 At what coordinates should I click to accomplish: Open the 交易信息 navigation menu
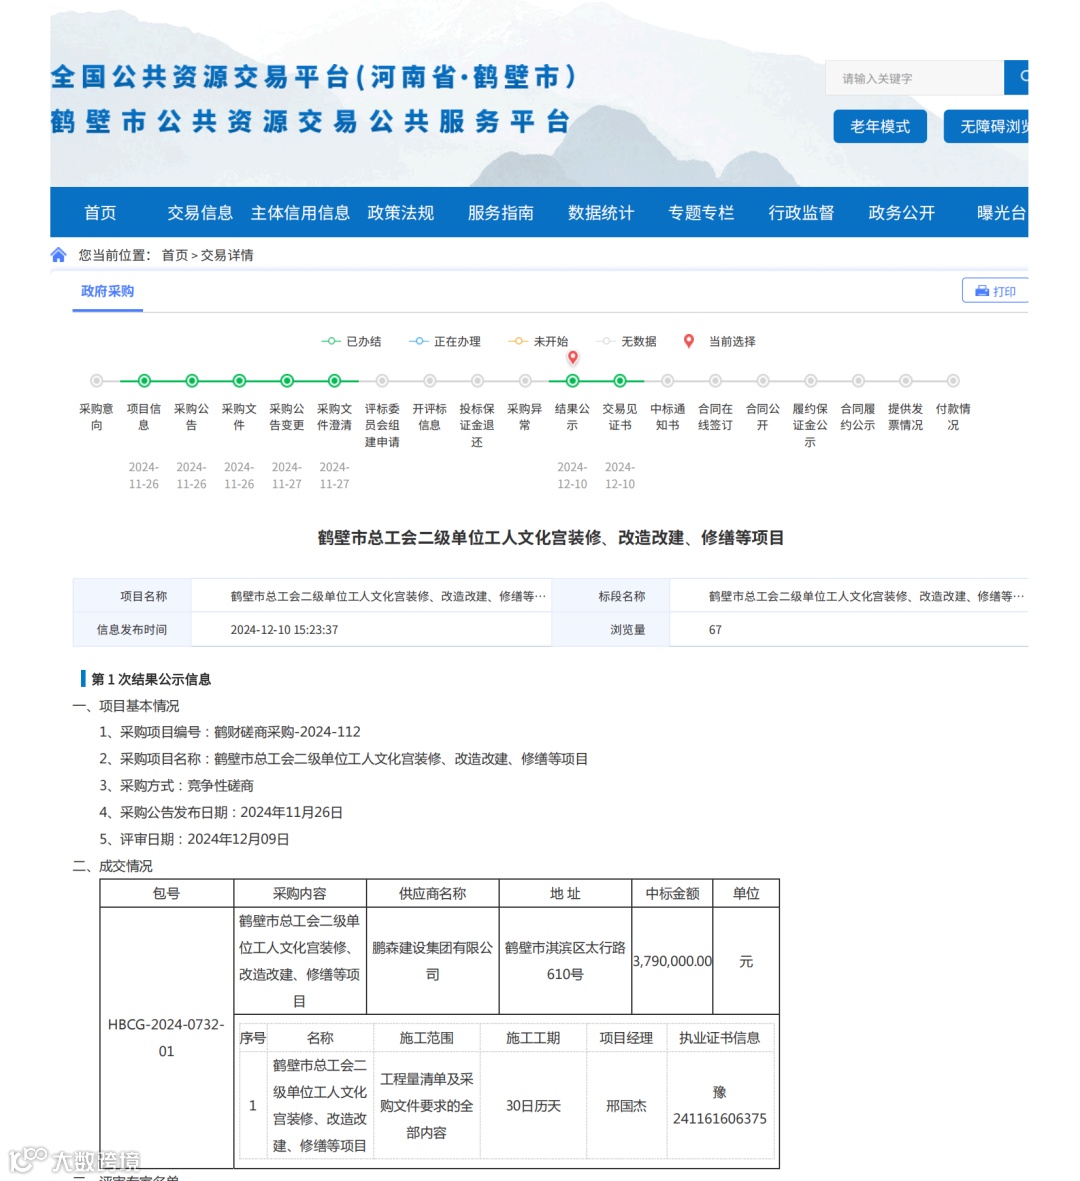pyautogui.click(x=200, y=212)
